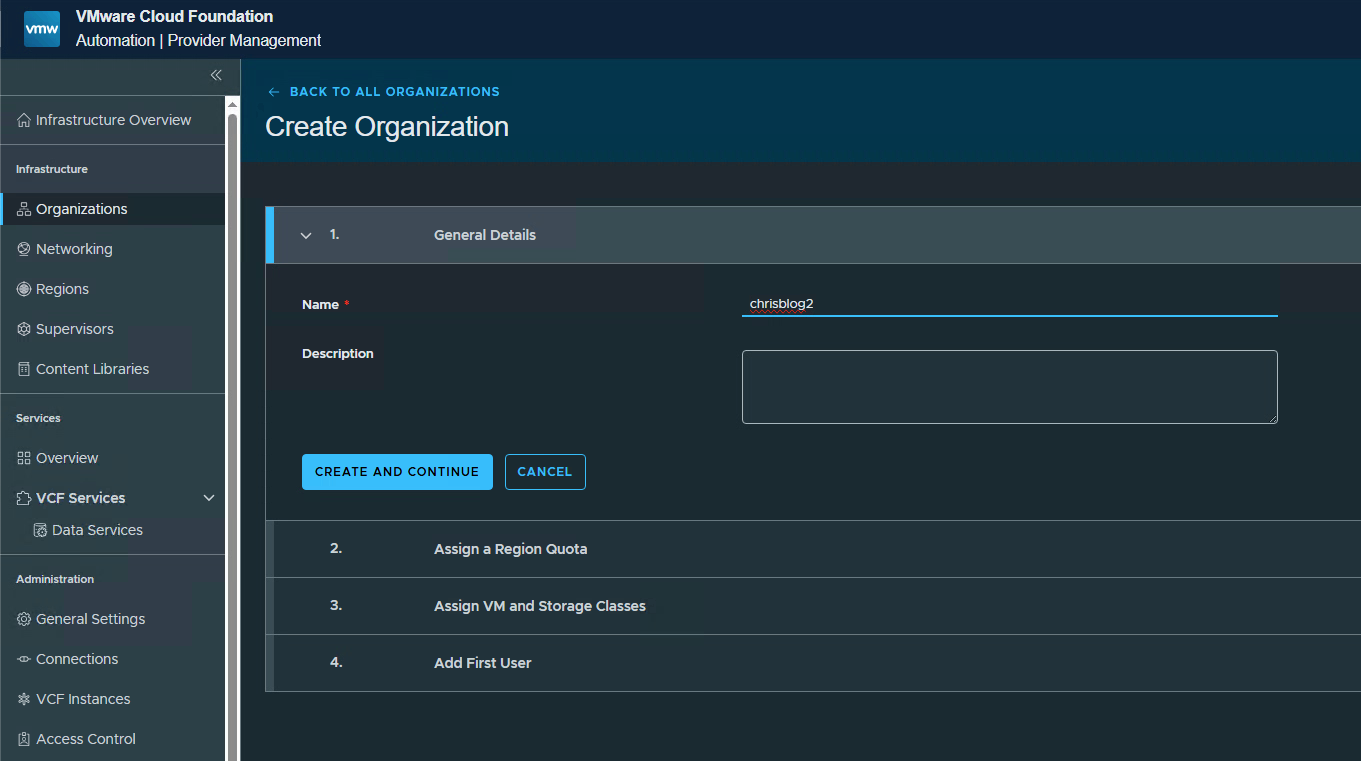Click the VMware logo icon
This screenshot has width=1361, height=761.
[42, 29]
